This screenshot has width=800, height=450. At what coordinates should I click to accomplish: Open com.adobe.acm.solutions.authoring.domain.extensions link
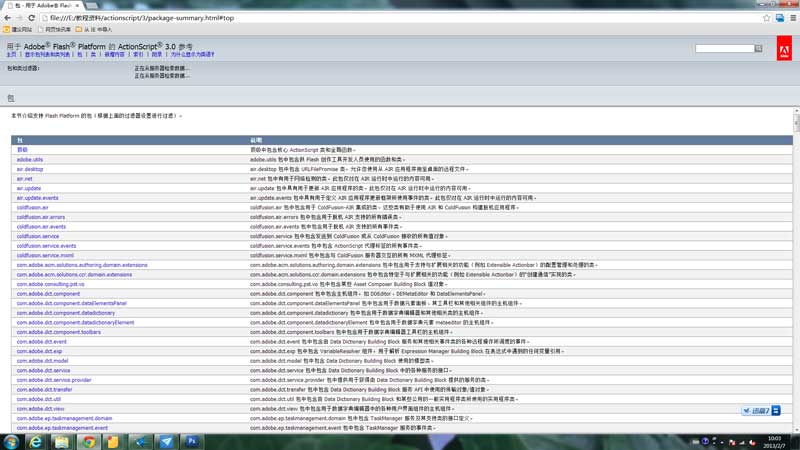(82, 265)
